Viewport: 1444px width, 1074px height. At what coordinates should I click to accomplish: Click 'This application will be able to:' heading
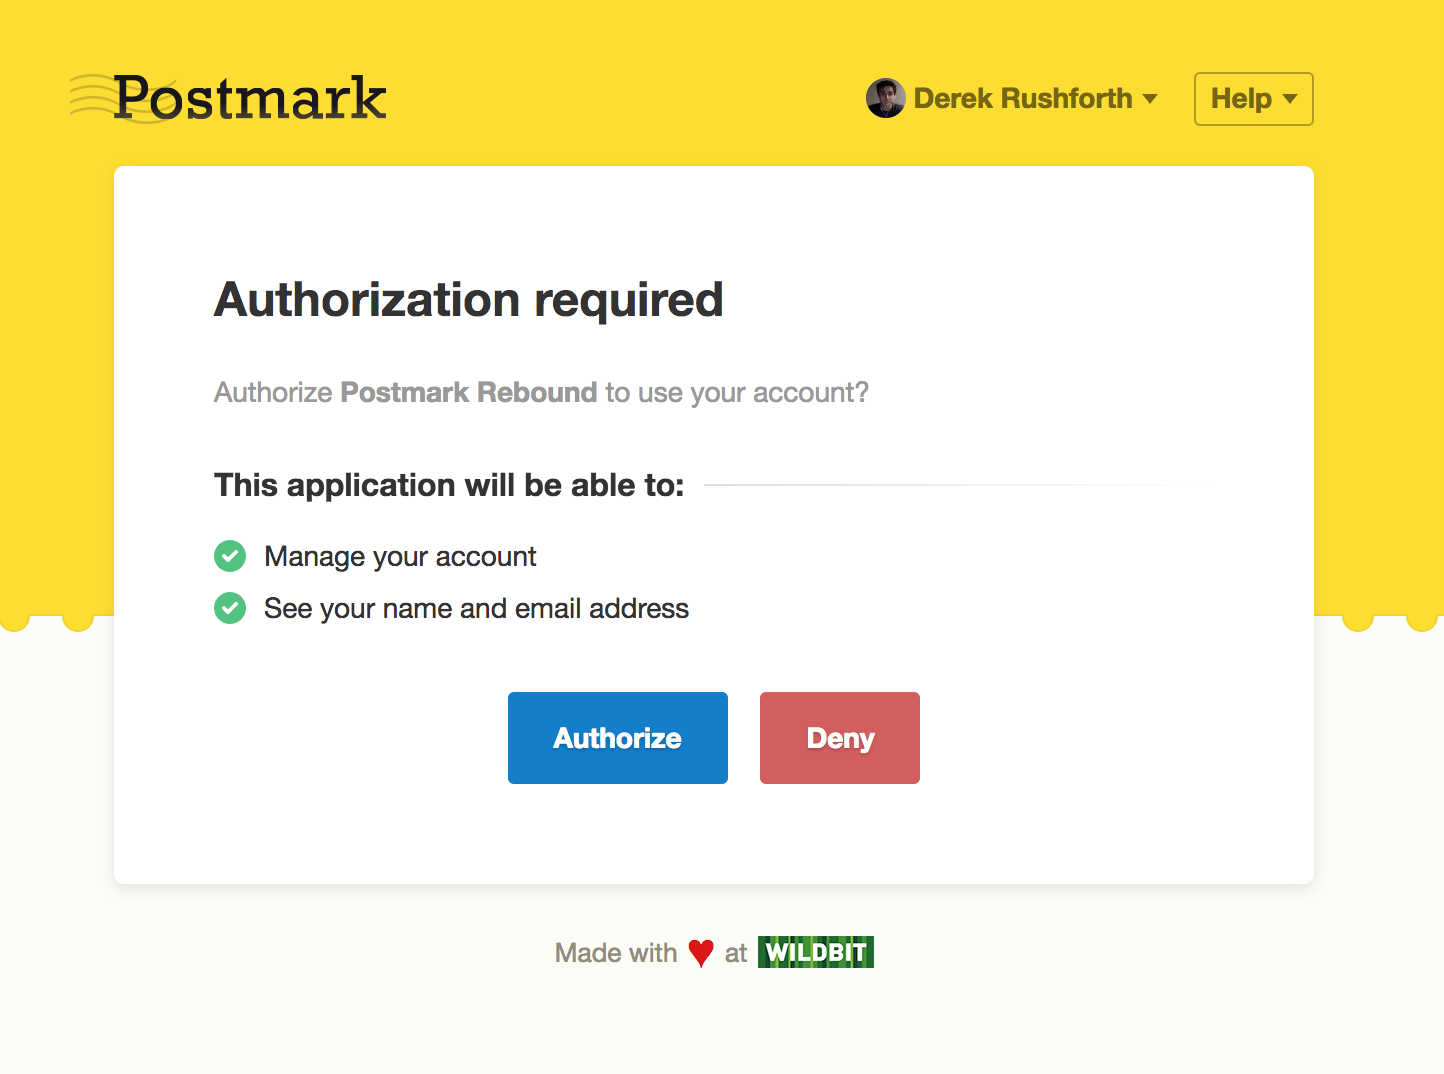click(449, 485)
